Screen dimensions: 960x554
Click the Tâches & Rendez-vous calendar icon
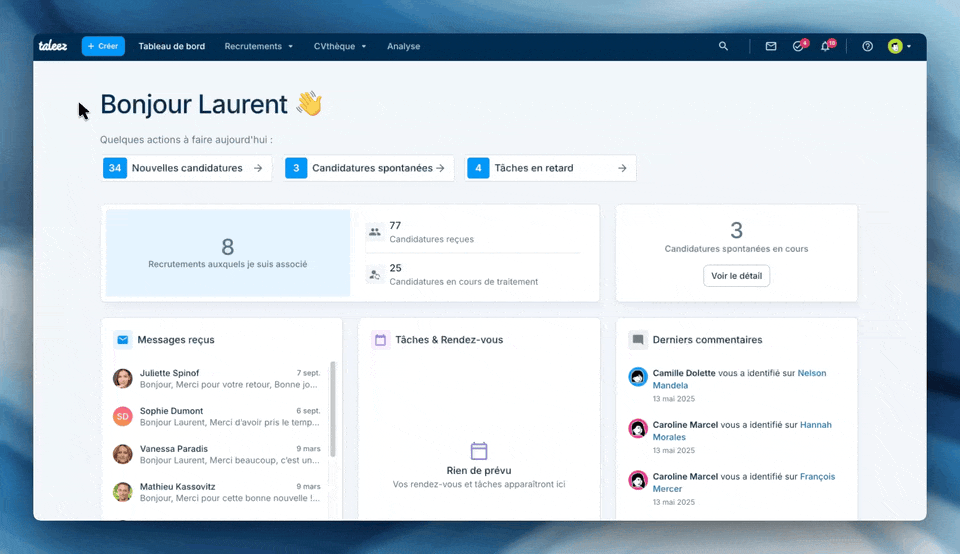click(x=380, y=340)
